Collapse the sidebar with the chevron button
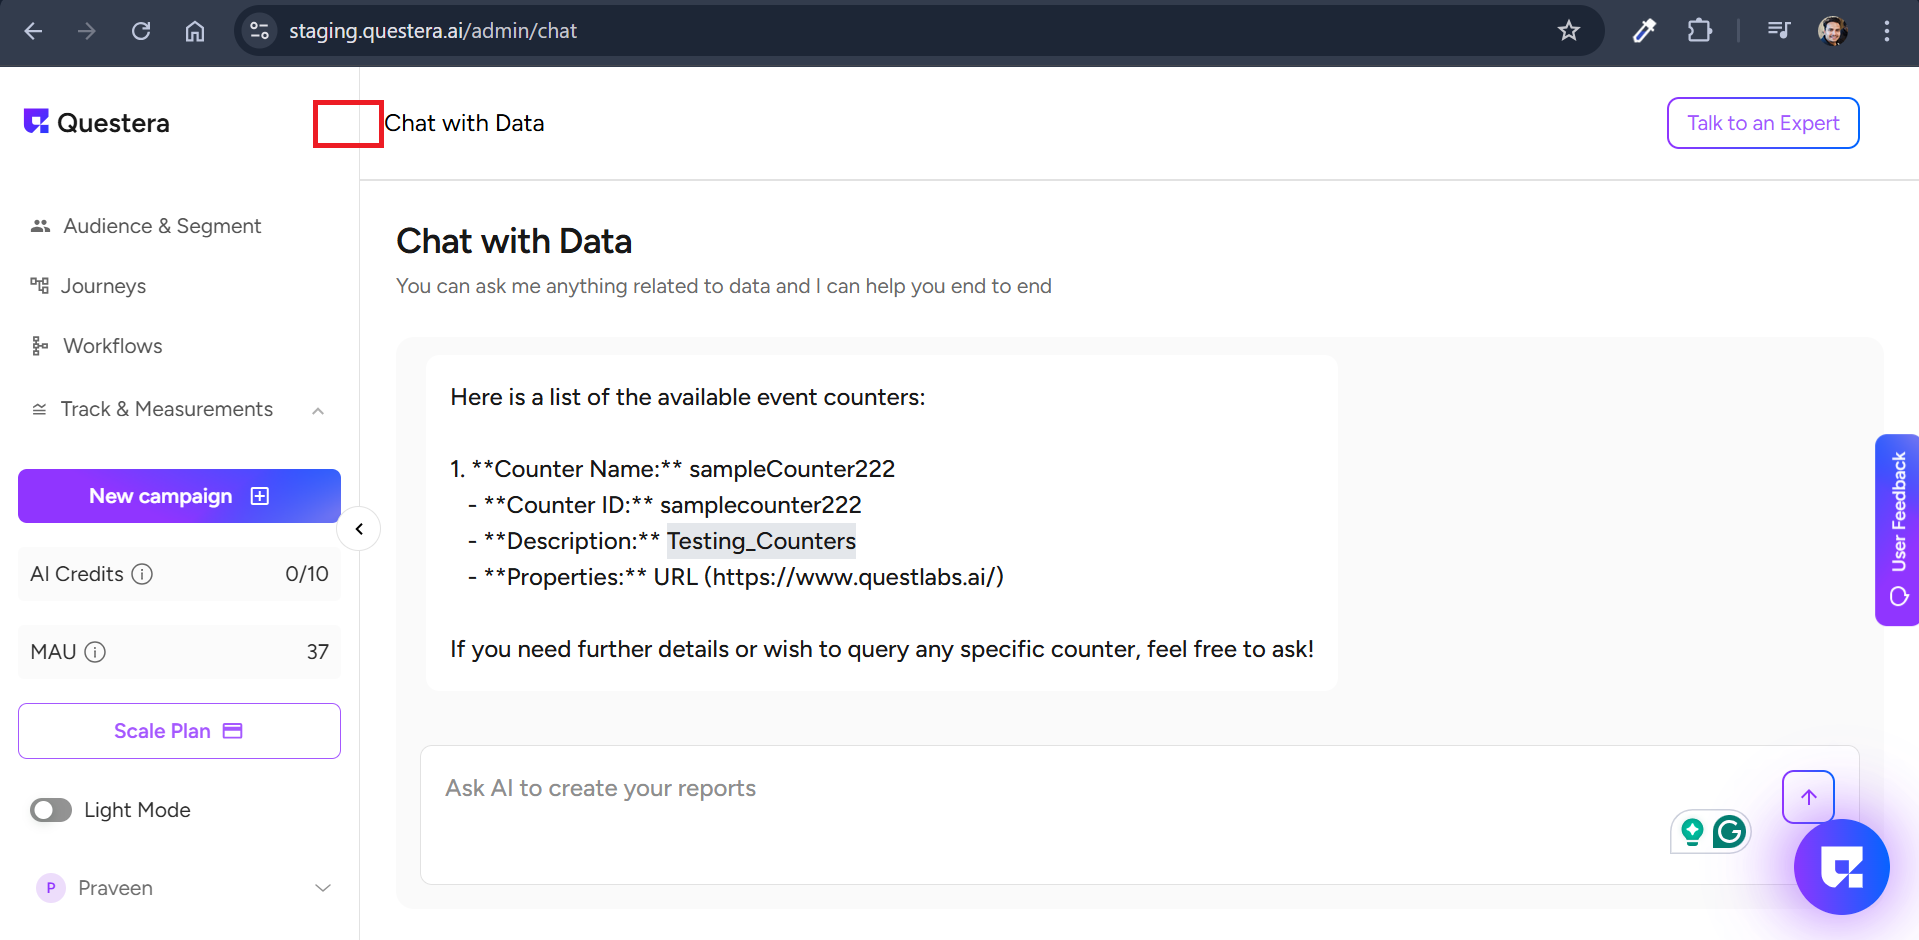The height and width of the screenshot is (940, 1919). coord(359,529)
